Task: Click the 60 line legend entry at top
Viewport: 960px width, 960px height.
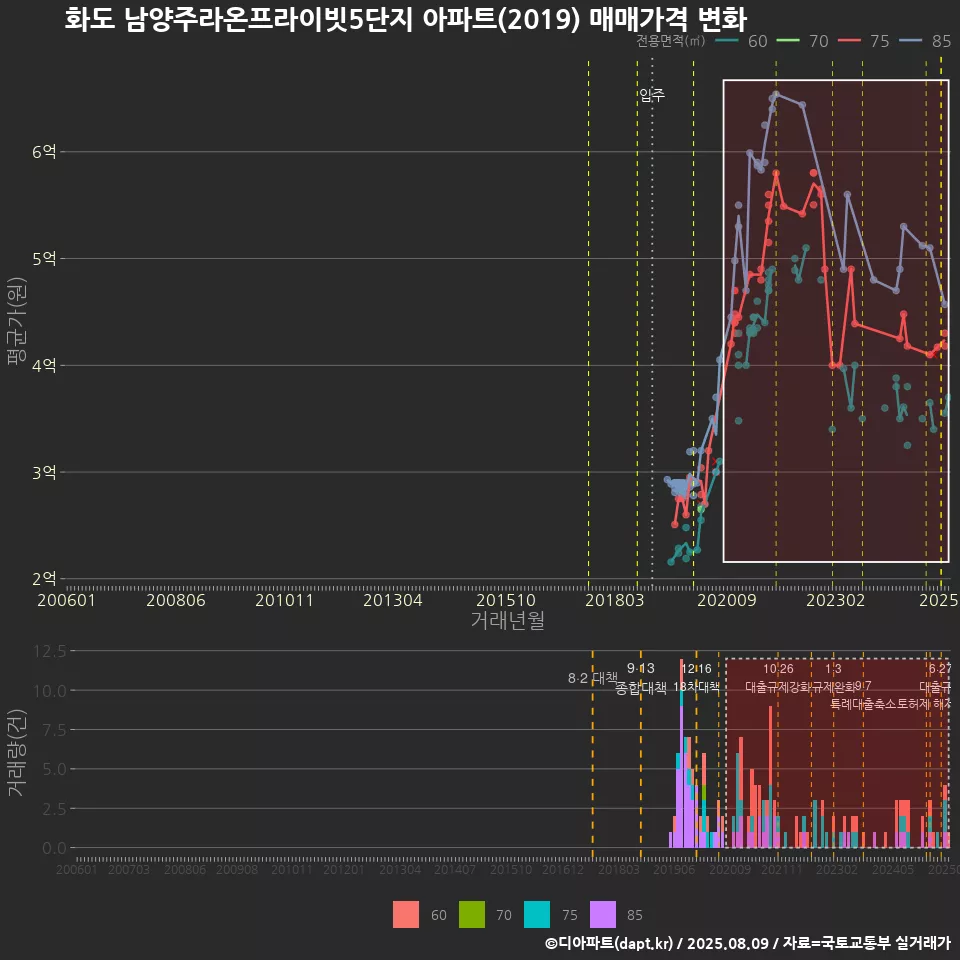Action: point(741,41)
